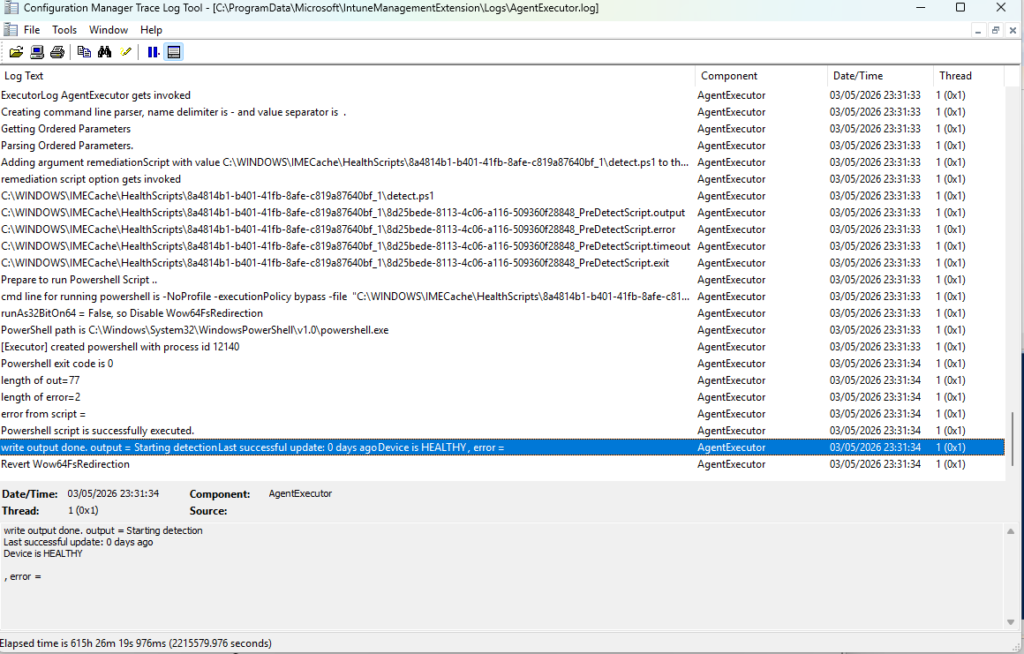Click the details pane scroll down arrow

click(1011, 622)
